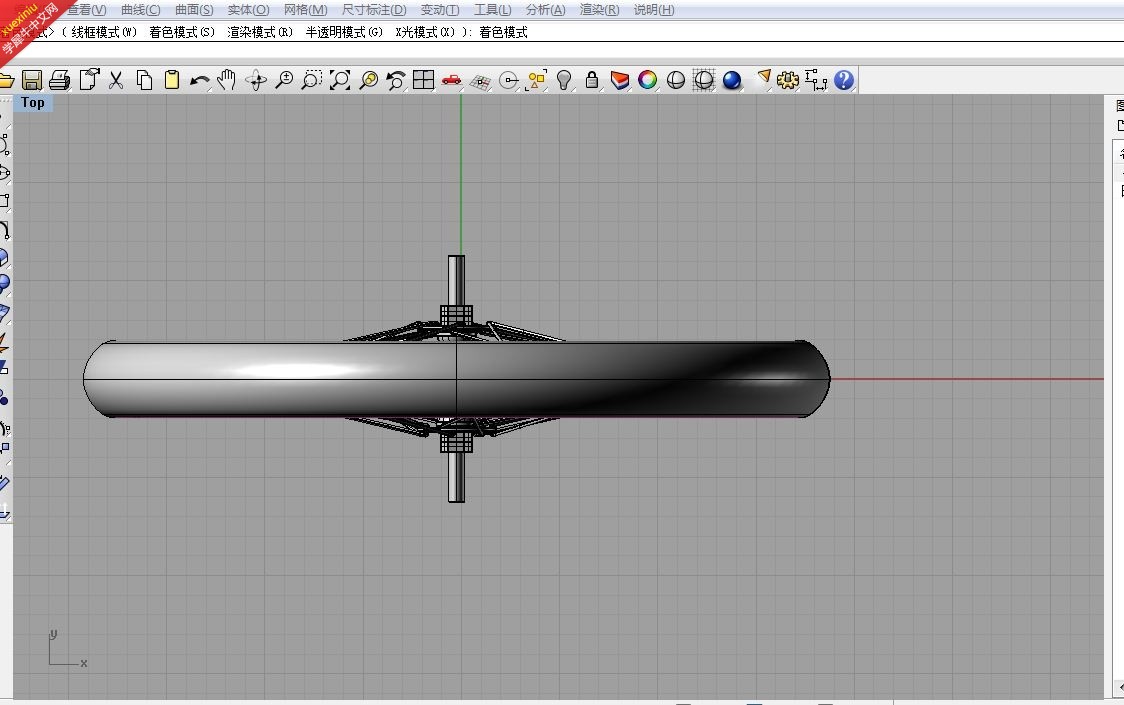This screenshot has height=705, width=1124.
Task: Click the Undo arrow icon
Action: pyautogui.click(x=199, y=81)
